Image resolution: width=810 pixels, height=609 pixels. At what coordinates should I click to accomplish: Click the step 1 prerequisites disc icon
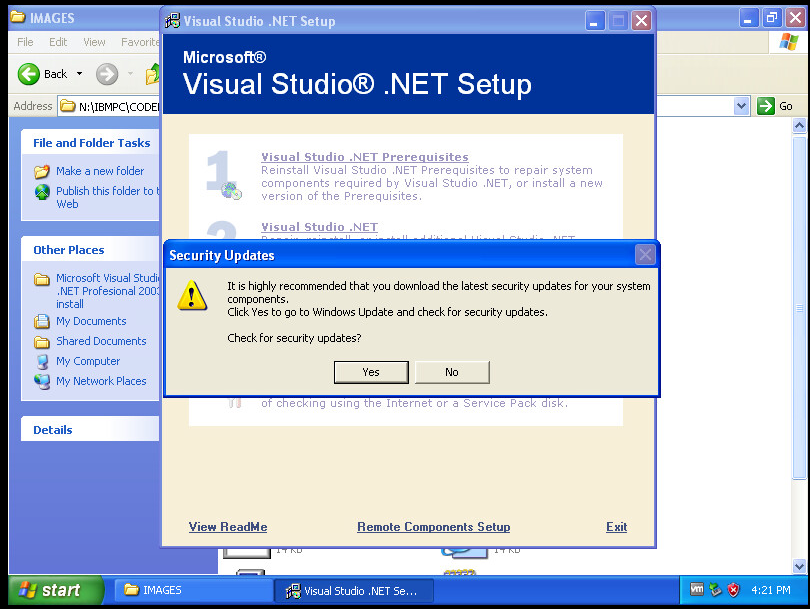[x=231, y=191]
